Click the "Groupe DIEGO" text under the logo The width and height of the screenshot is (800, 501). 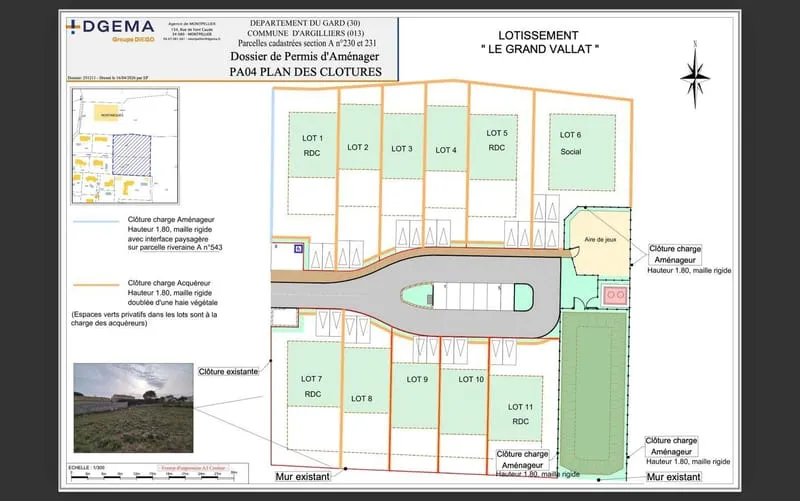(x=133, y=39)
